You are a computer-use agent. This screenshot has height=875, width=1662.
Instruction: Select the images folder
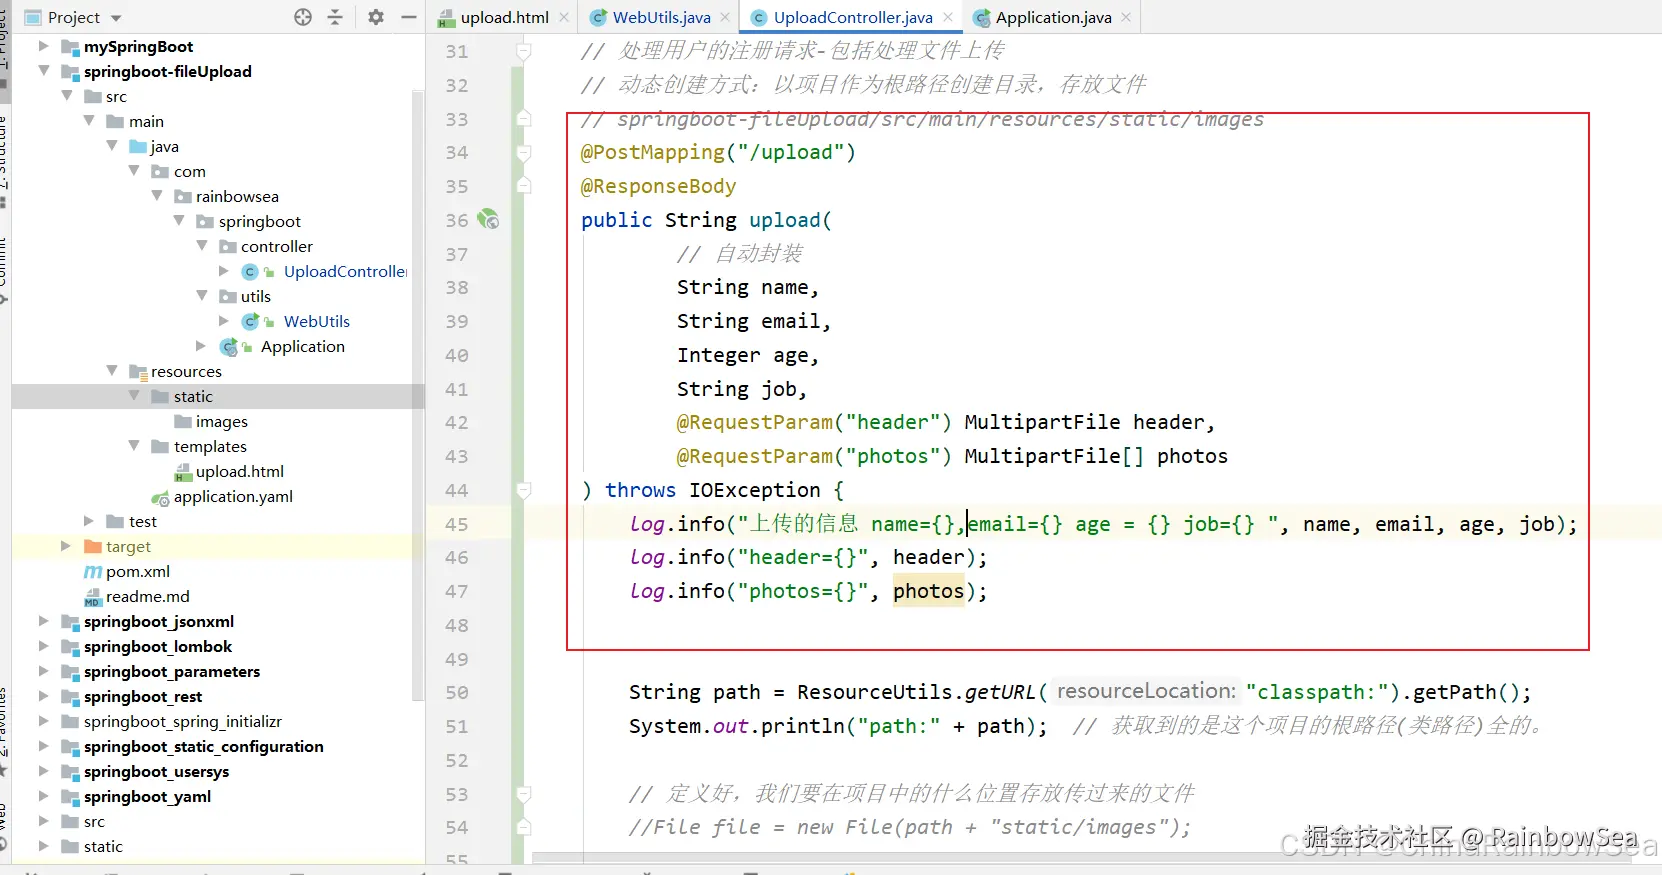point(222,421)
